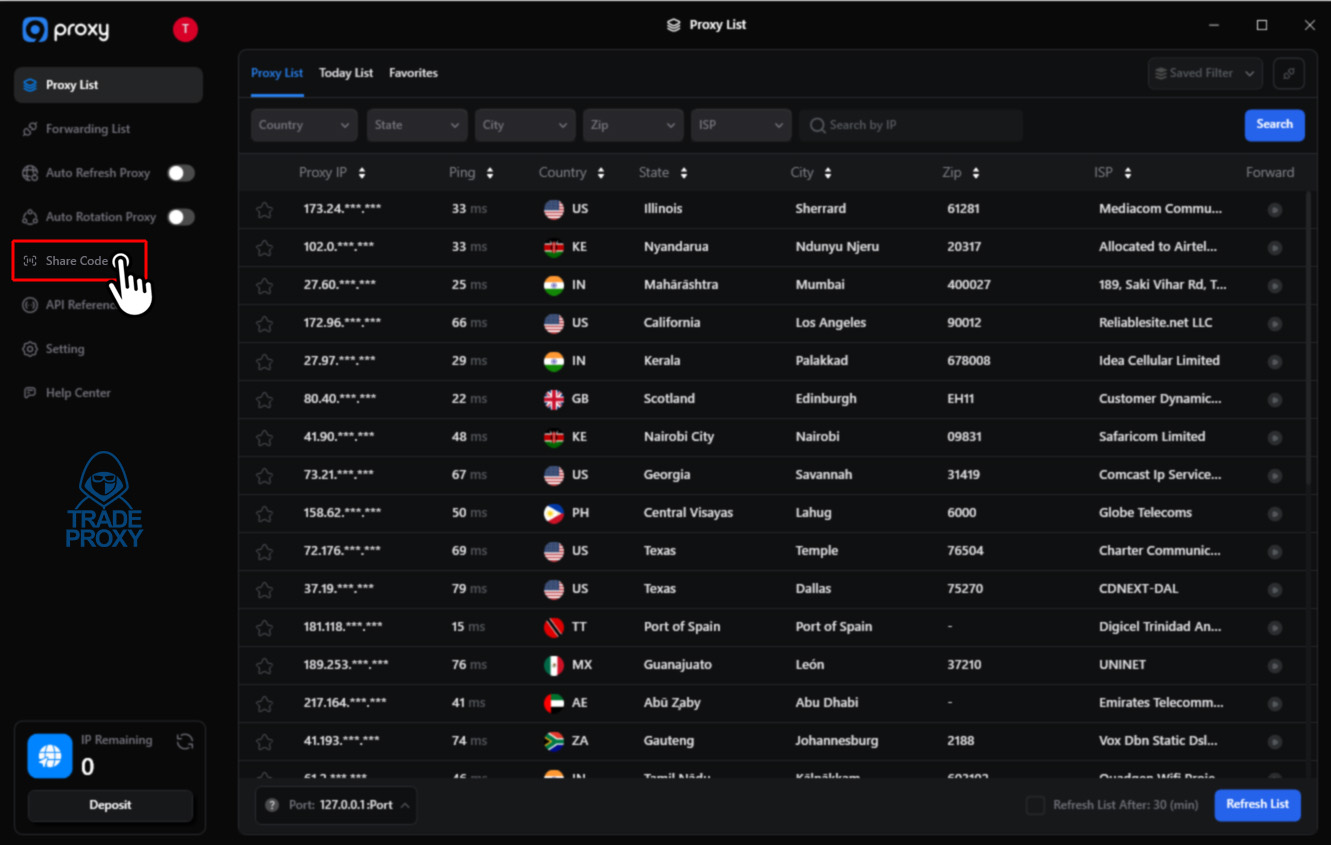Expand the ISP filter dropdown
Viewport: 1331px width, 845px height.
pos(742,124)
